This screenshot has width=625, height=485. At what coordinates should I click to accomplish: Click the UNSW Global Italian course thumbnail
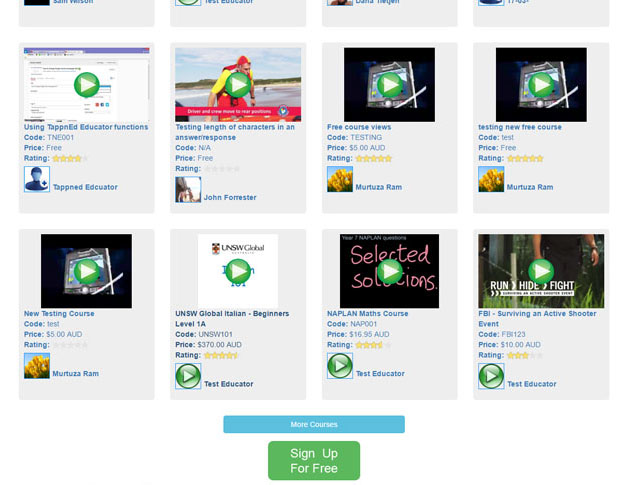coord(237,271)
